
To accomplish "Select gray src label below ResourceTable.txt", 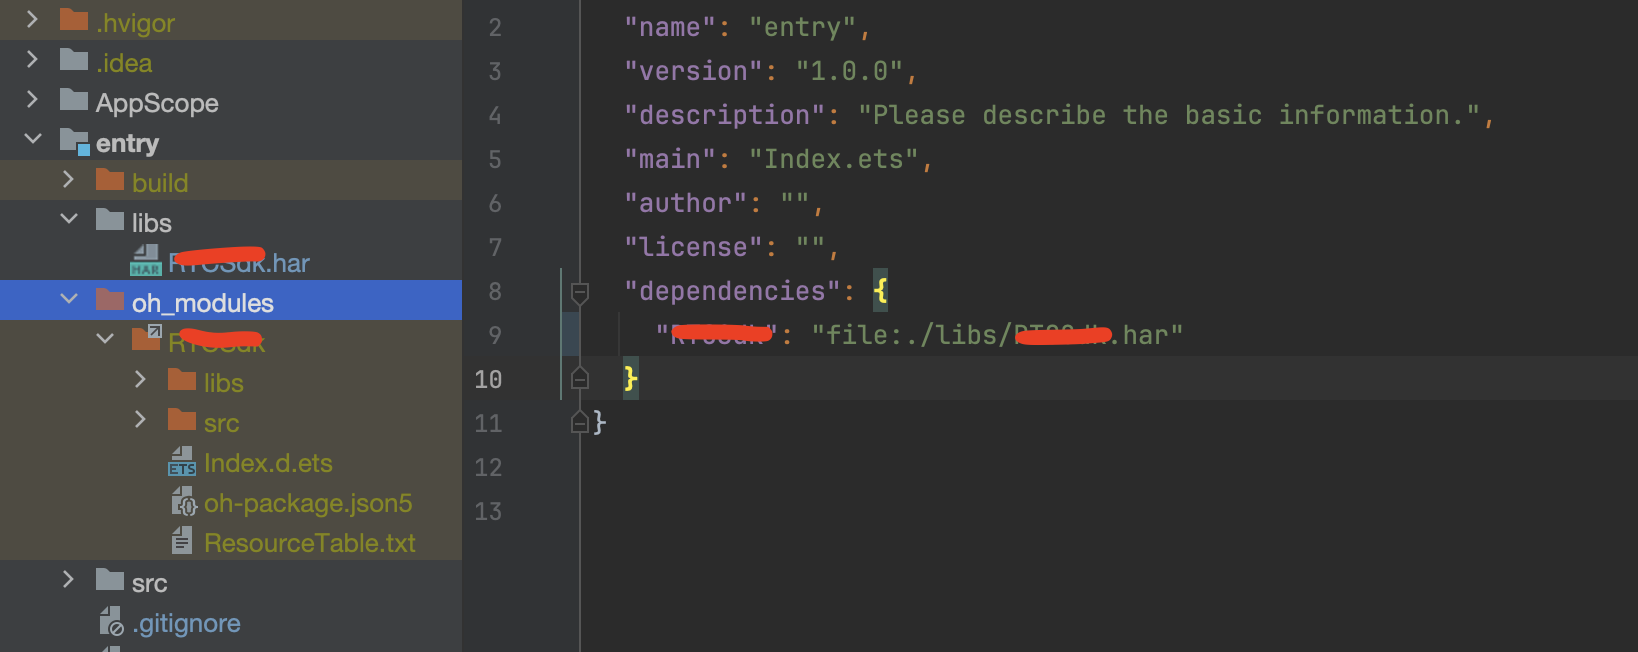I will [150, 584].
